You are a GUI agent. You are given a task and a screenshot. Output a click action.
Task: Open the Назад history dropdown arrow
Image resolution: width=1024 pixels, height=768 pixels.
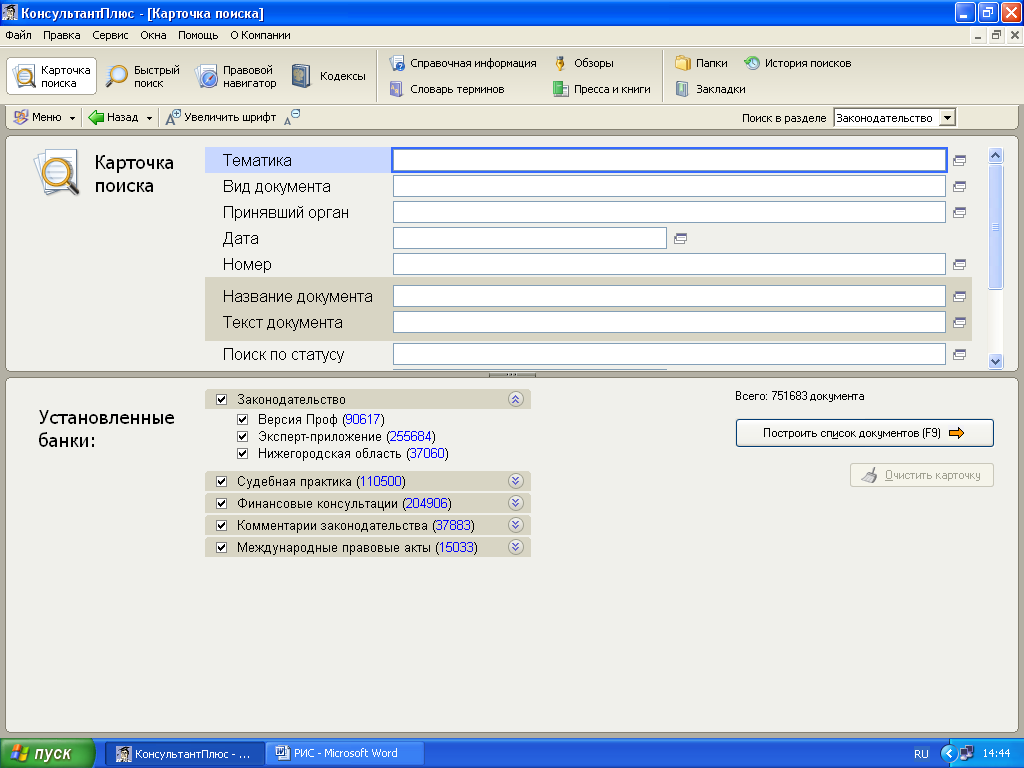(149, 118)
